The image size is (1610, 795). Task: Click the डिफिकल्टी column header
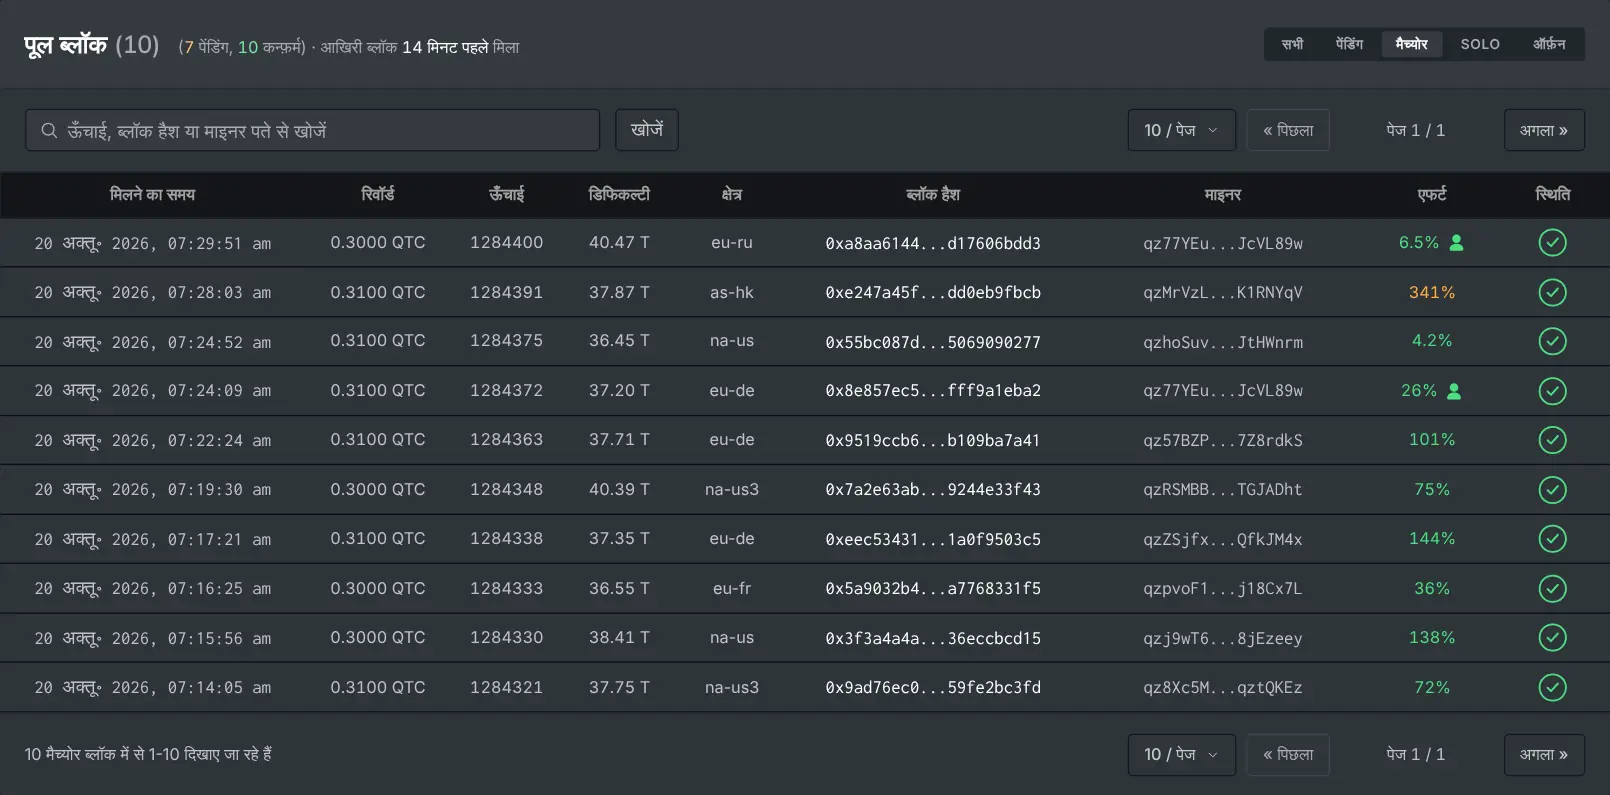619,194
